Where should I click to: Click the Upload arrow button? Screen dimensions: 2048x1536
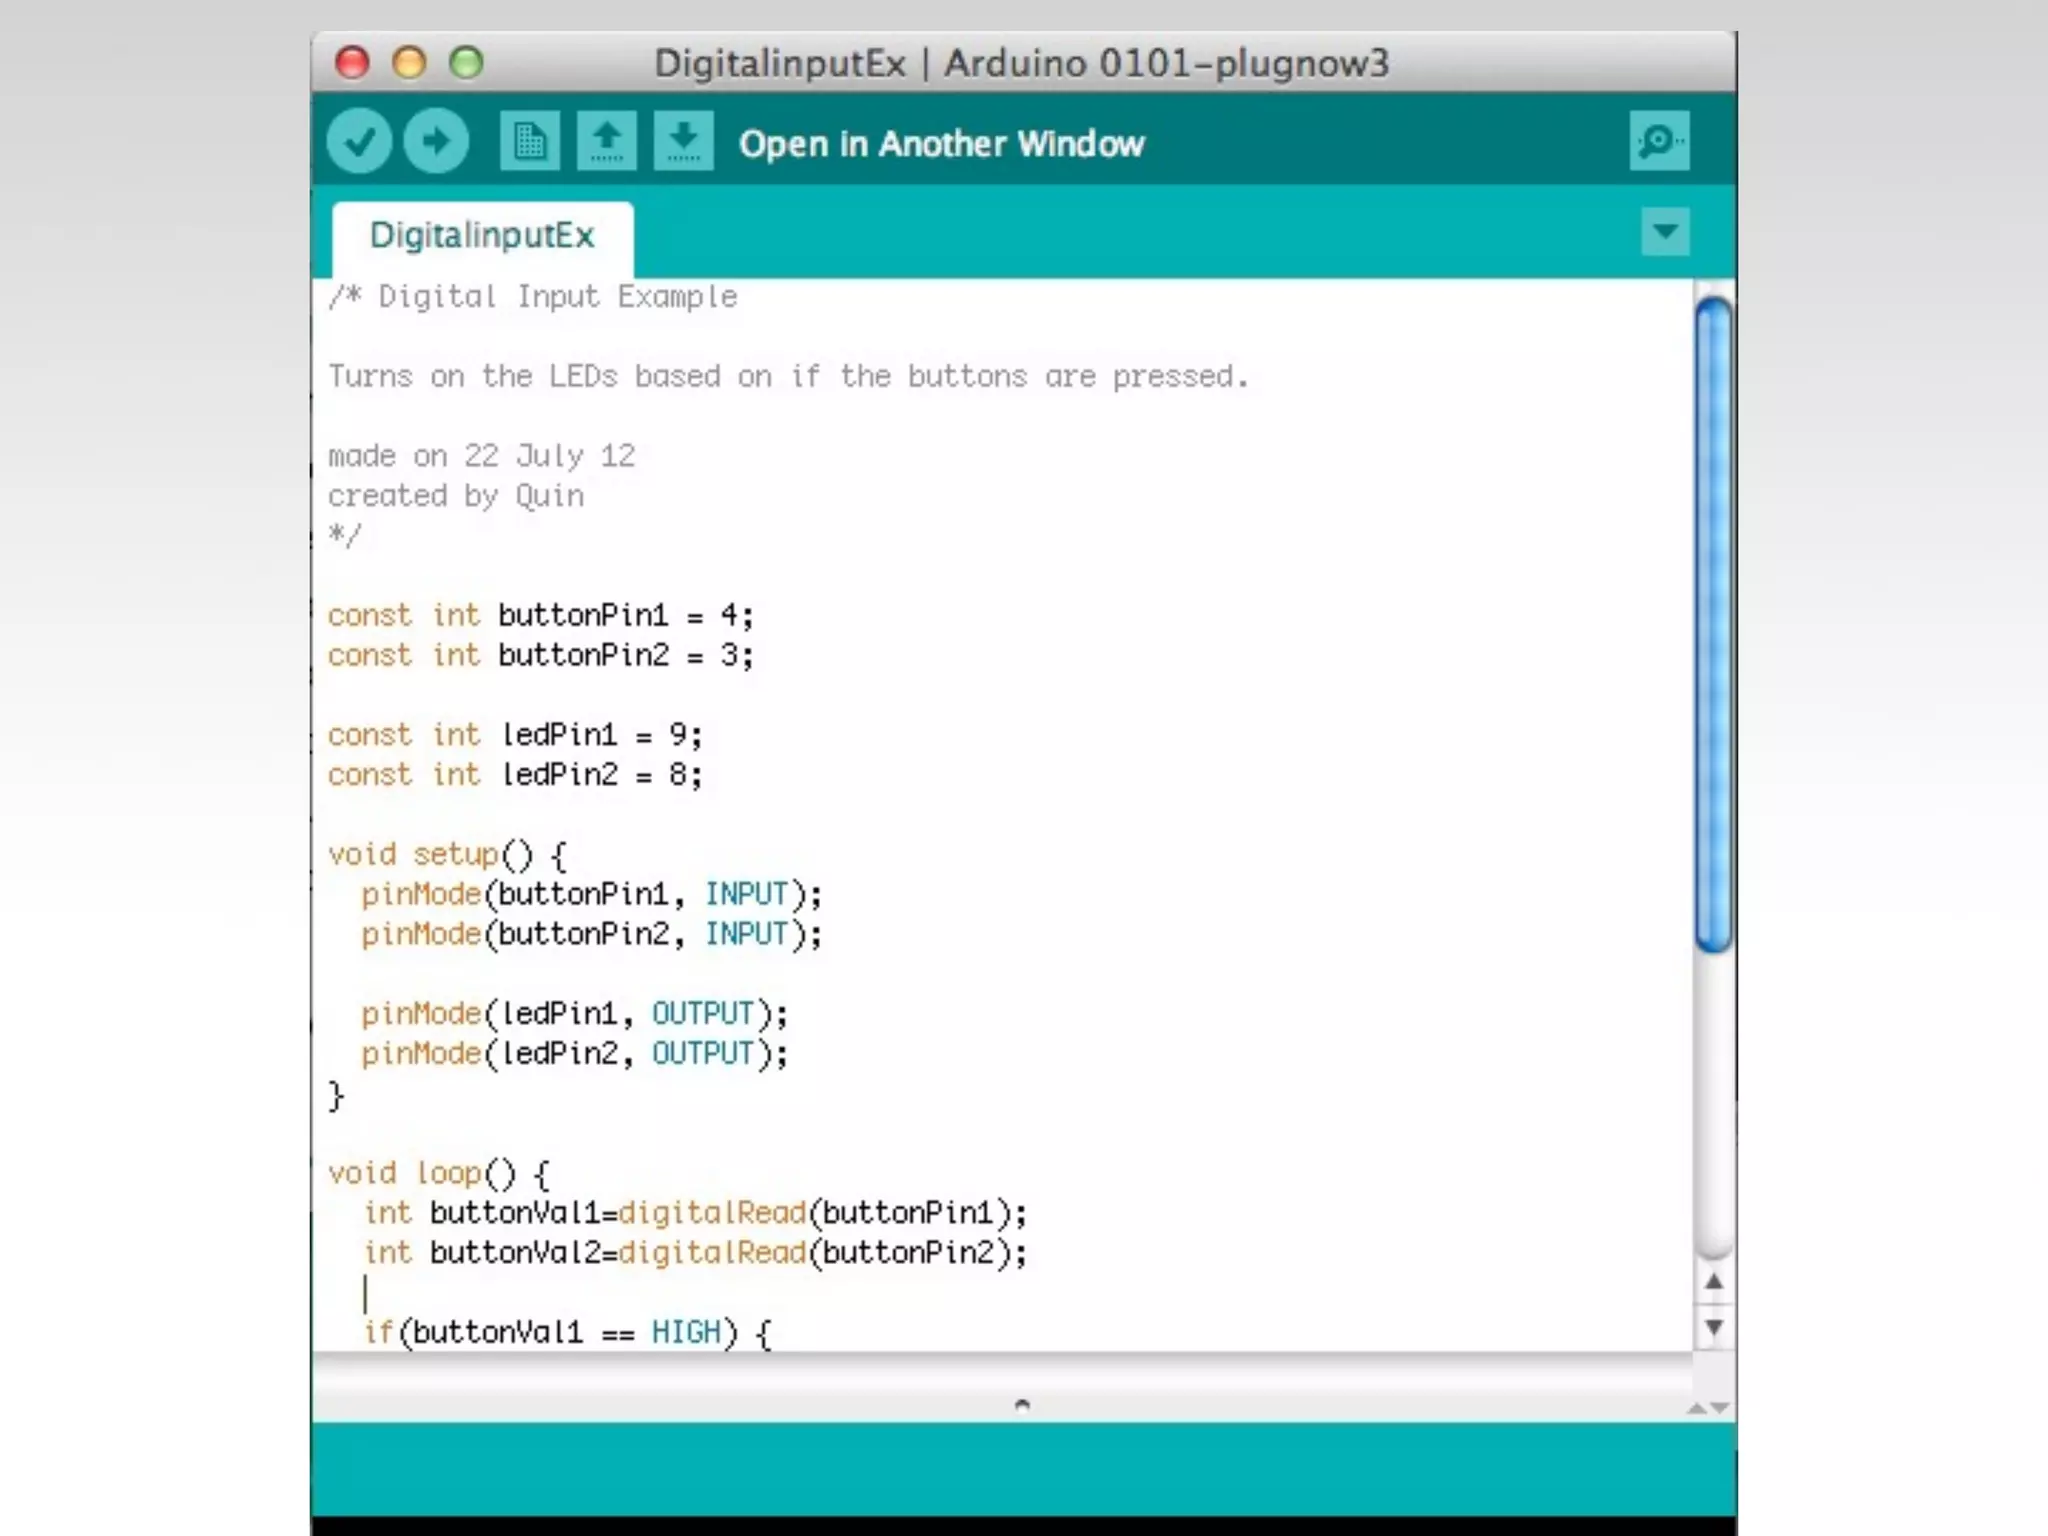(x=436, y=142)
